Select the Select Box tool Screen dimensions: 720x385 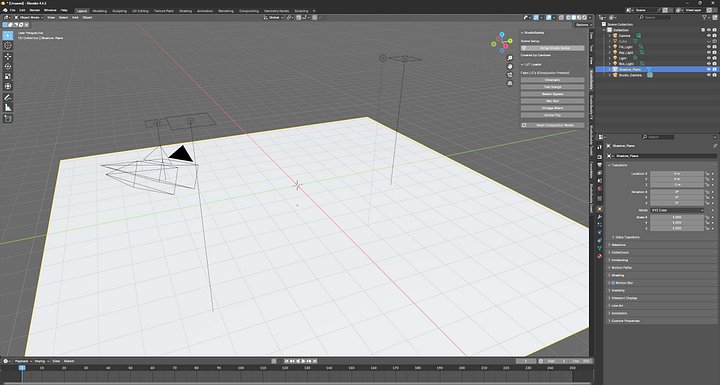click(x=8, y=35)
